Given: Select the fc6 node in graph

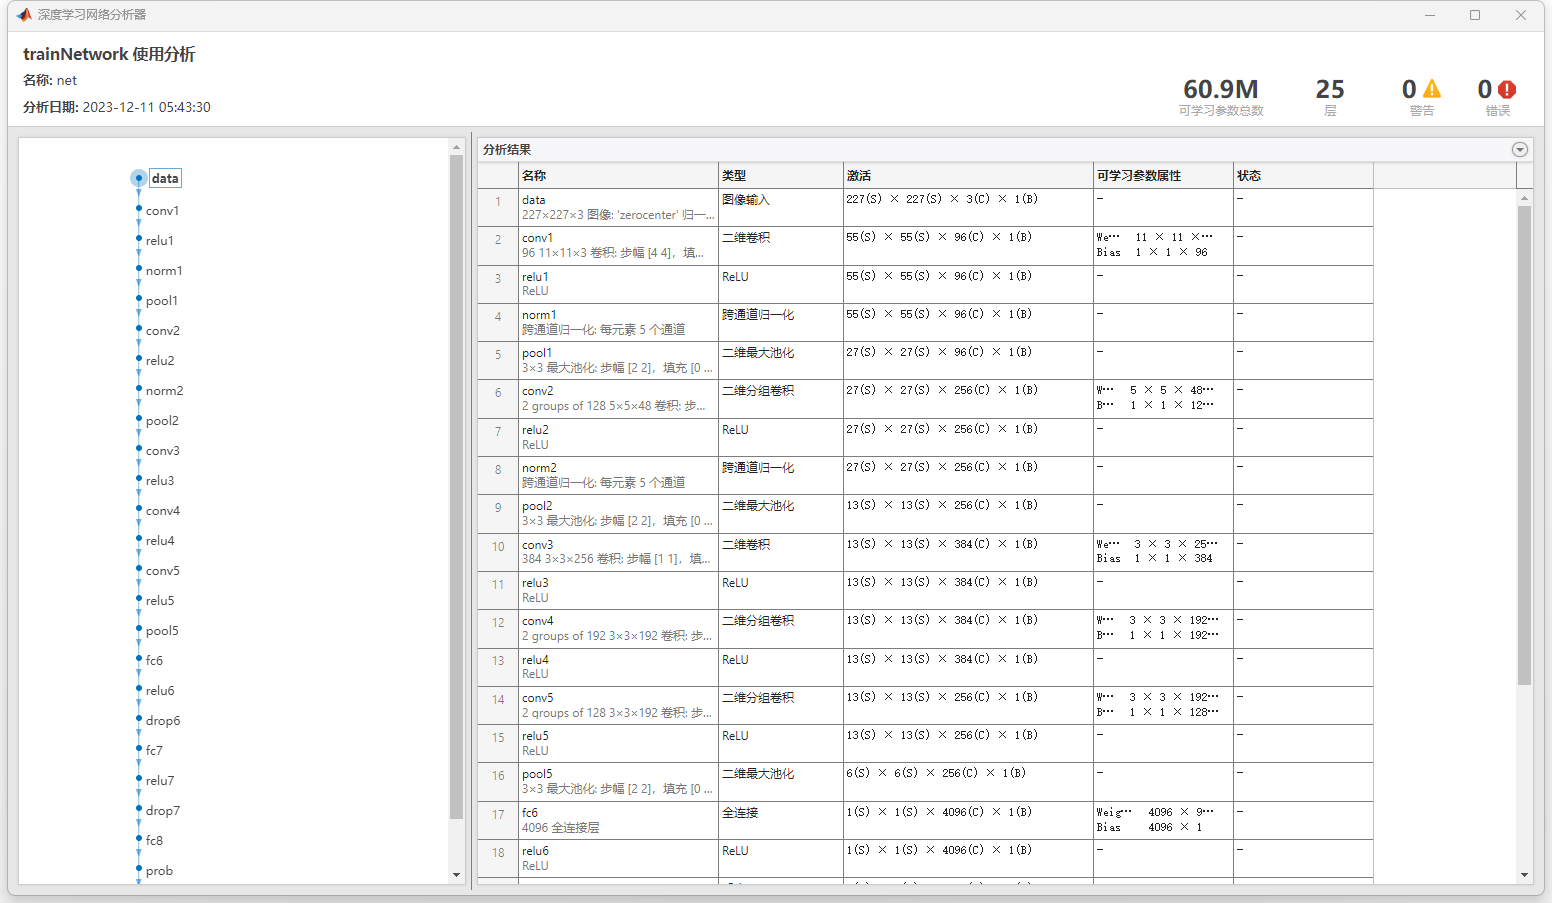Looking at the screenshot, I should (154, 661).
